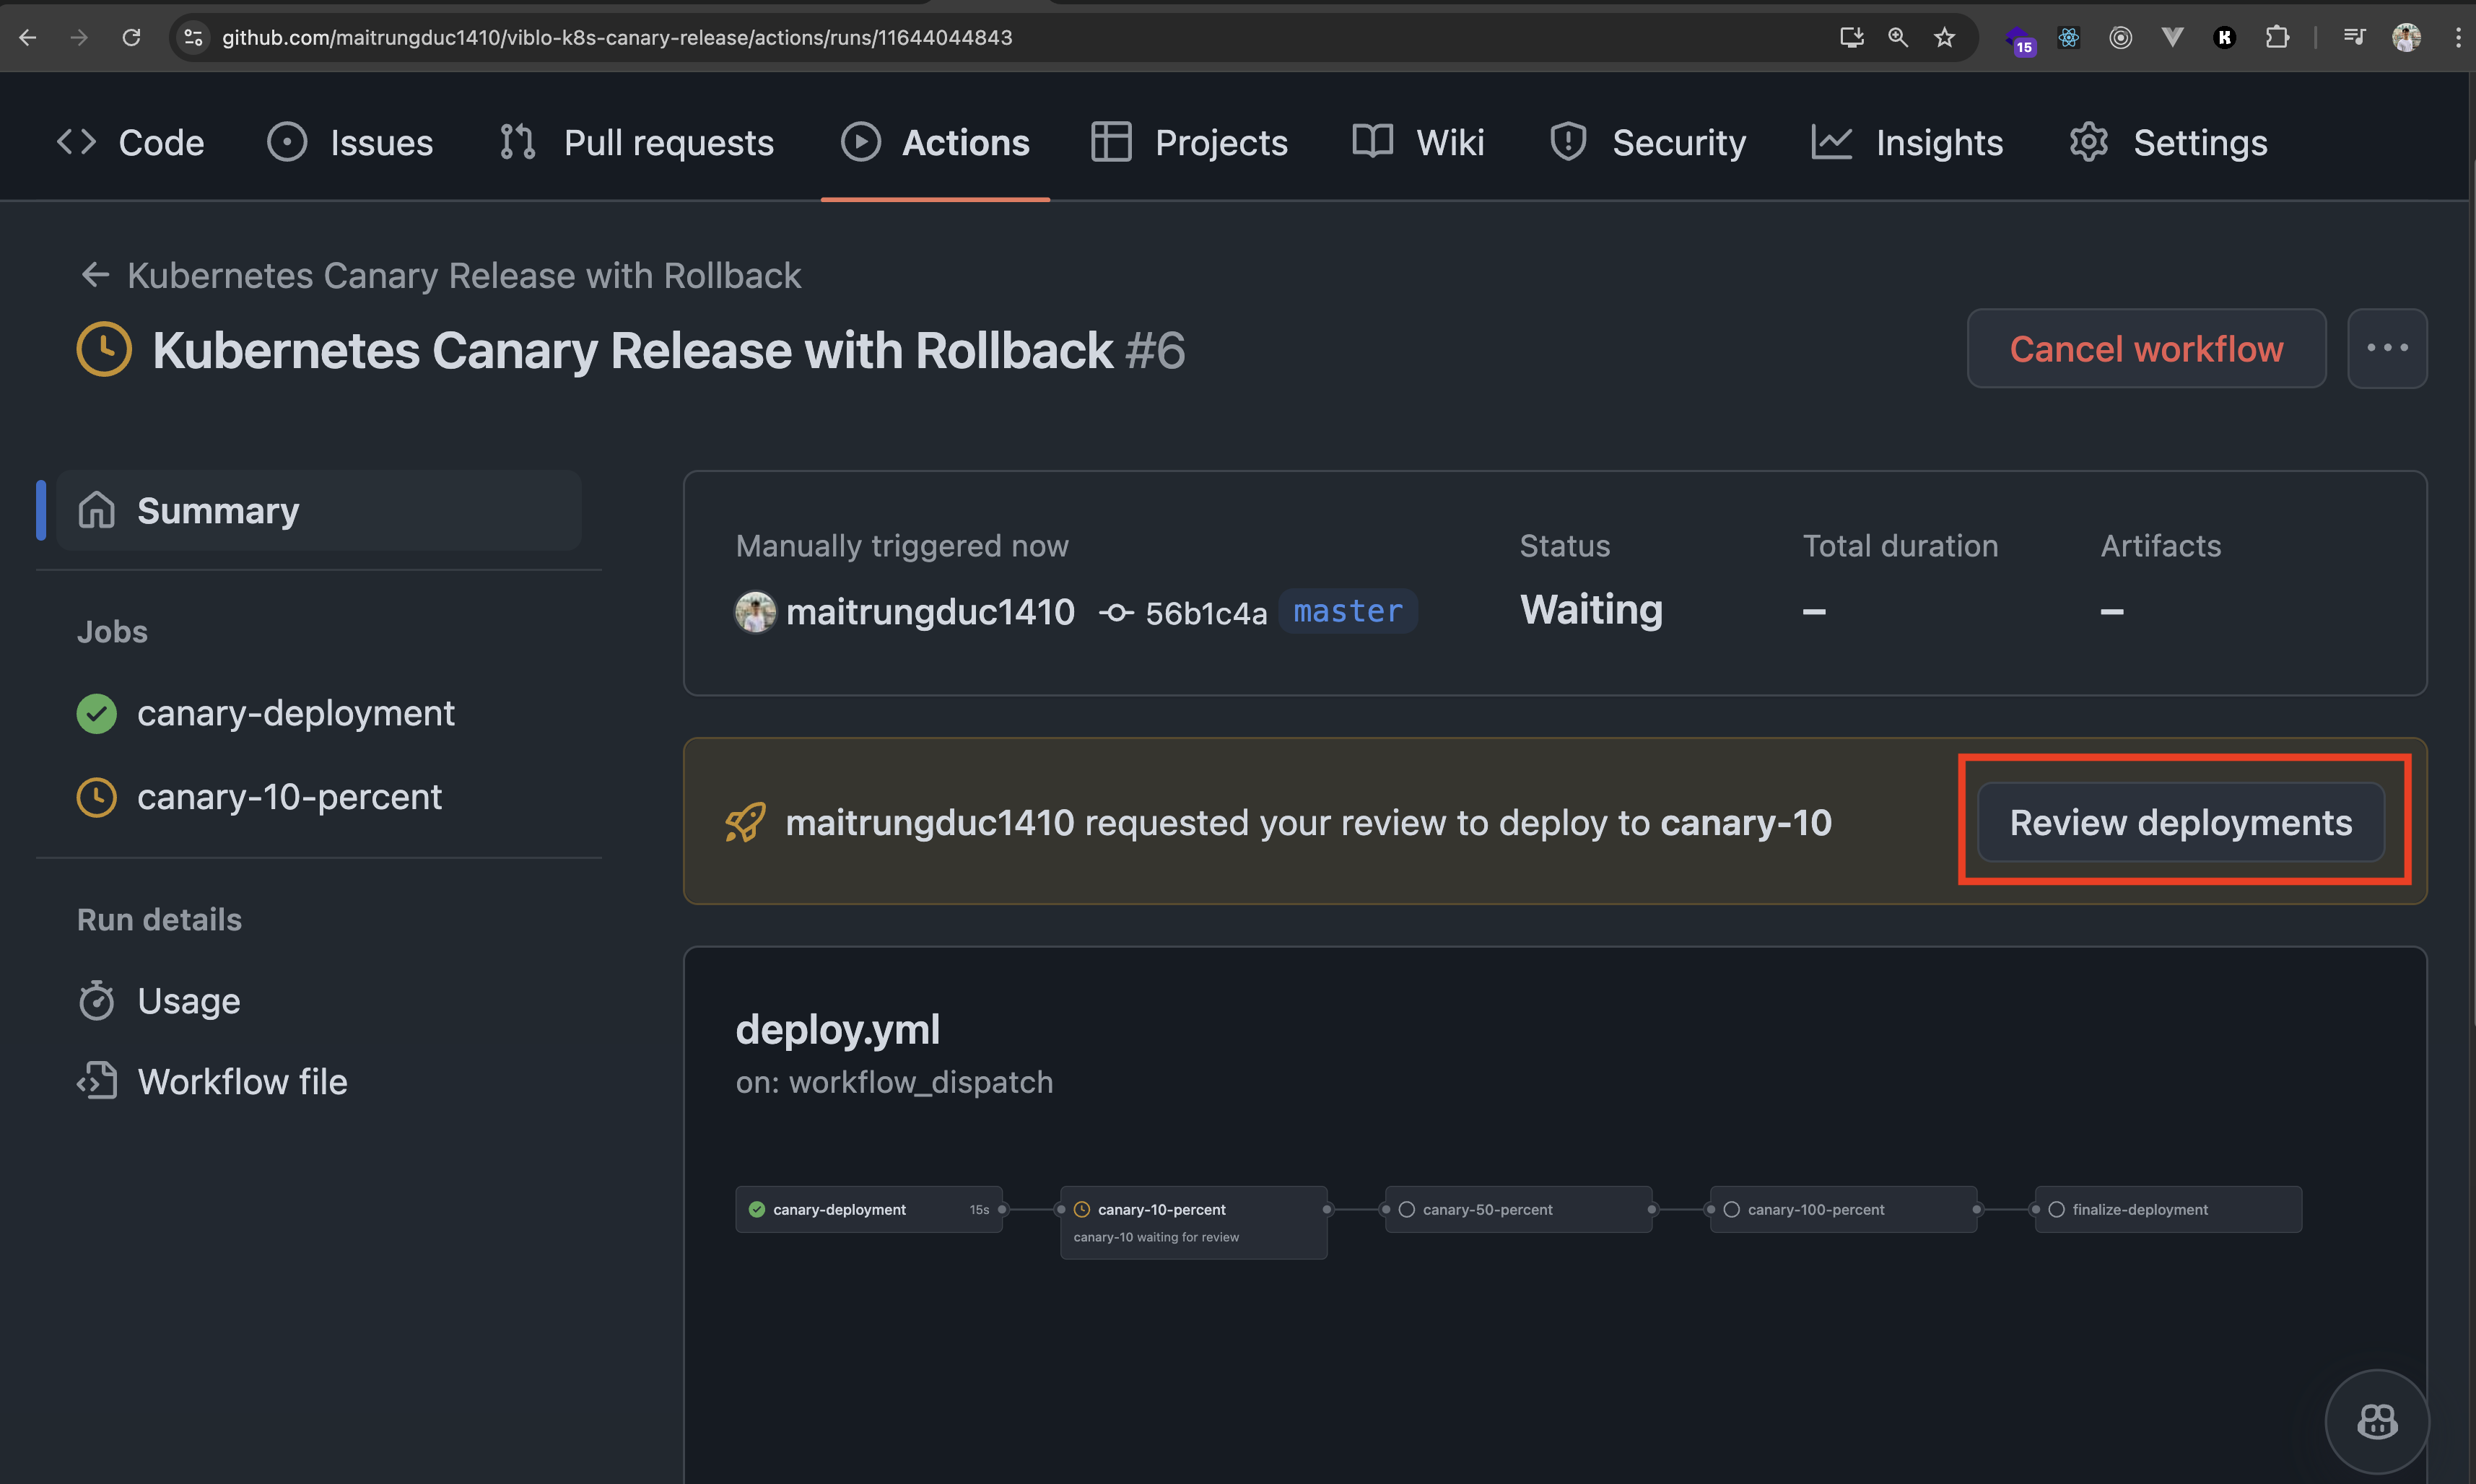This screenshot has height=1484, width=2476.
Task: Open the Workflow file from Run details
Action: point(242,1081)
